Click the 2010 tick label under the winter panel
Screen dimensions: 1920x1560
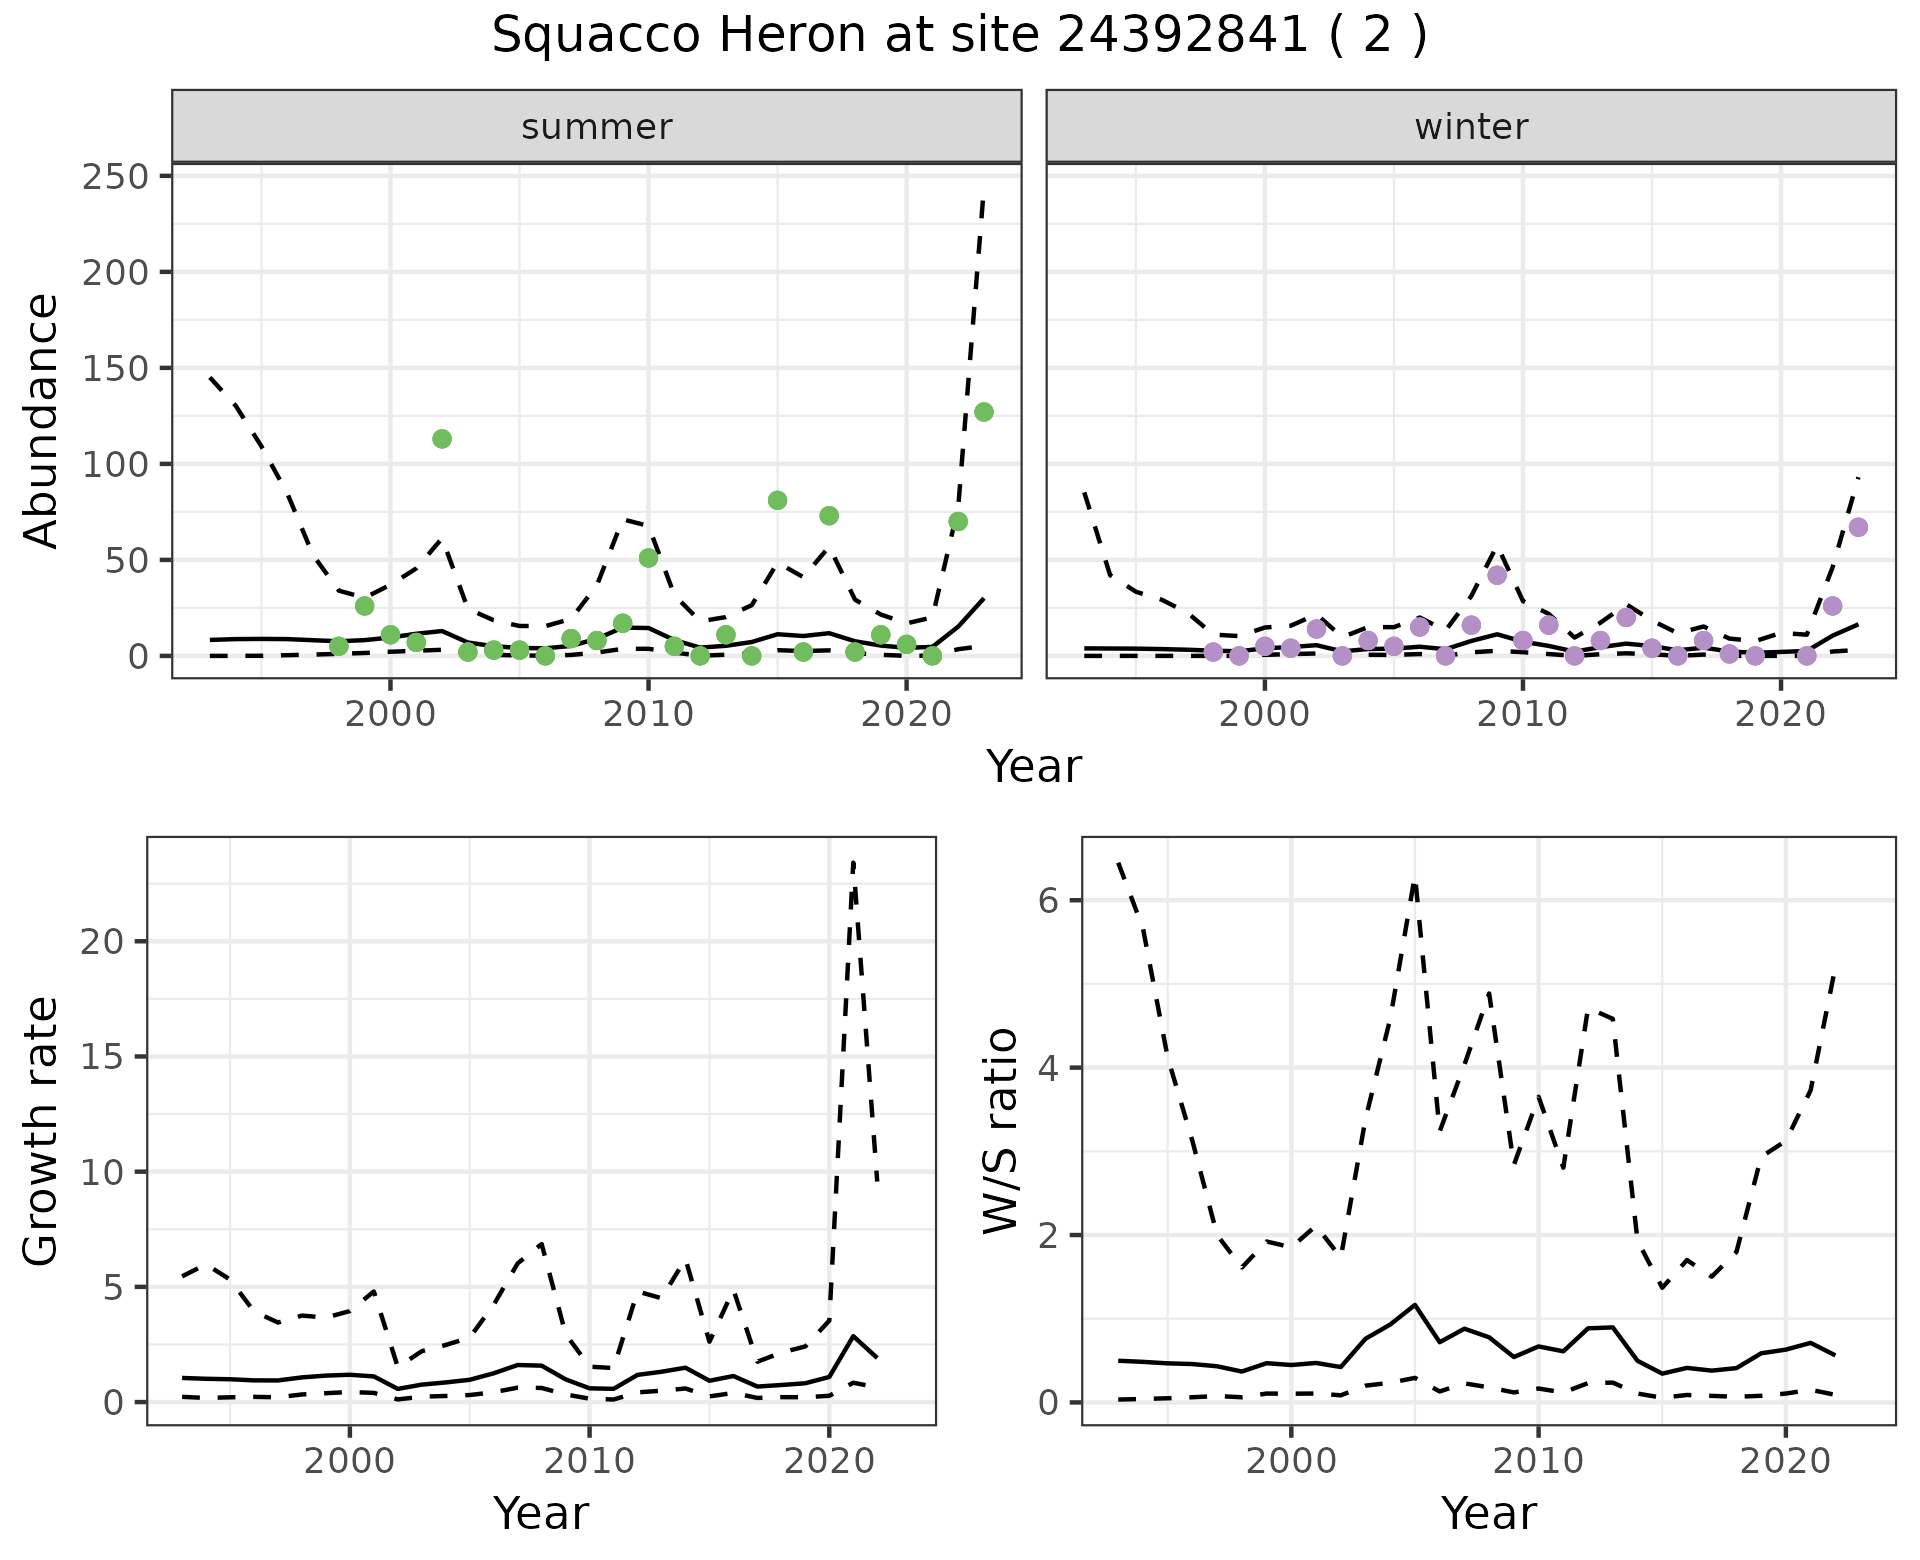coord(1522,715)
